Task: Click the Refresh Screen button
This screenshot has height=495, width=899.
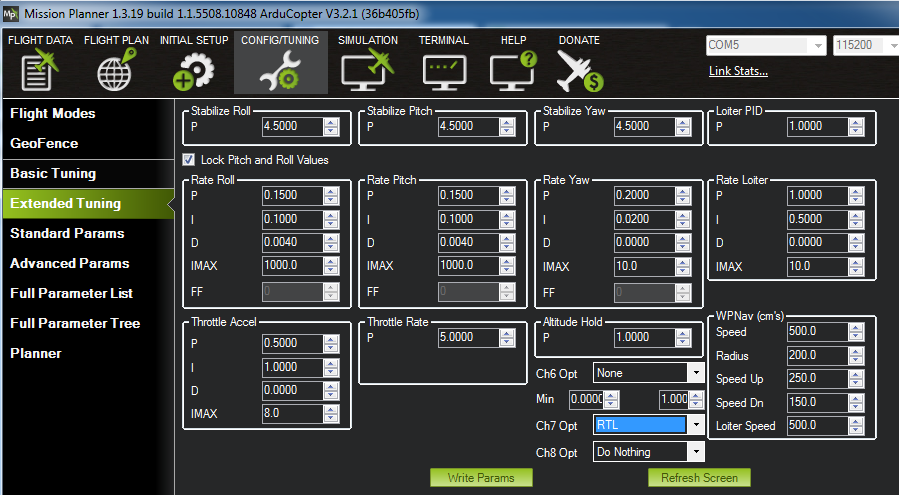Action: [699, 477]
